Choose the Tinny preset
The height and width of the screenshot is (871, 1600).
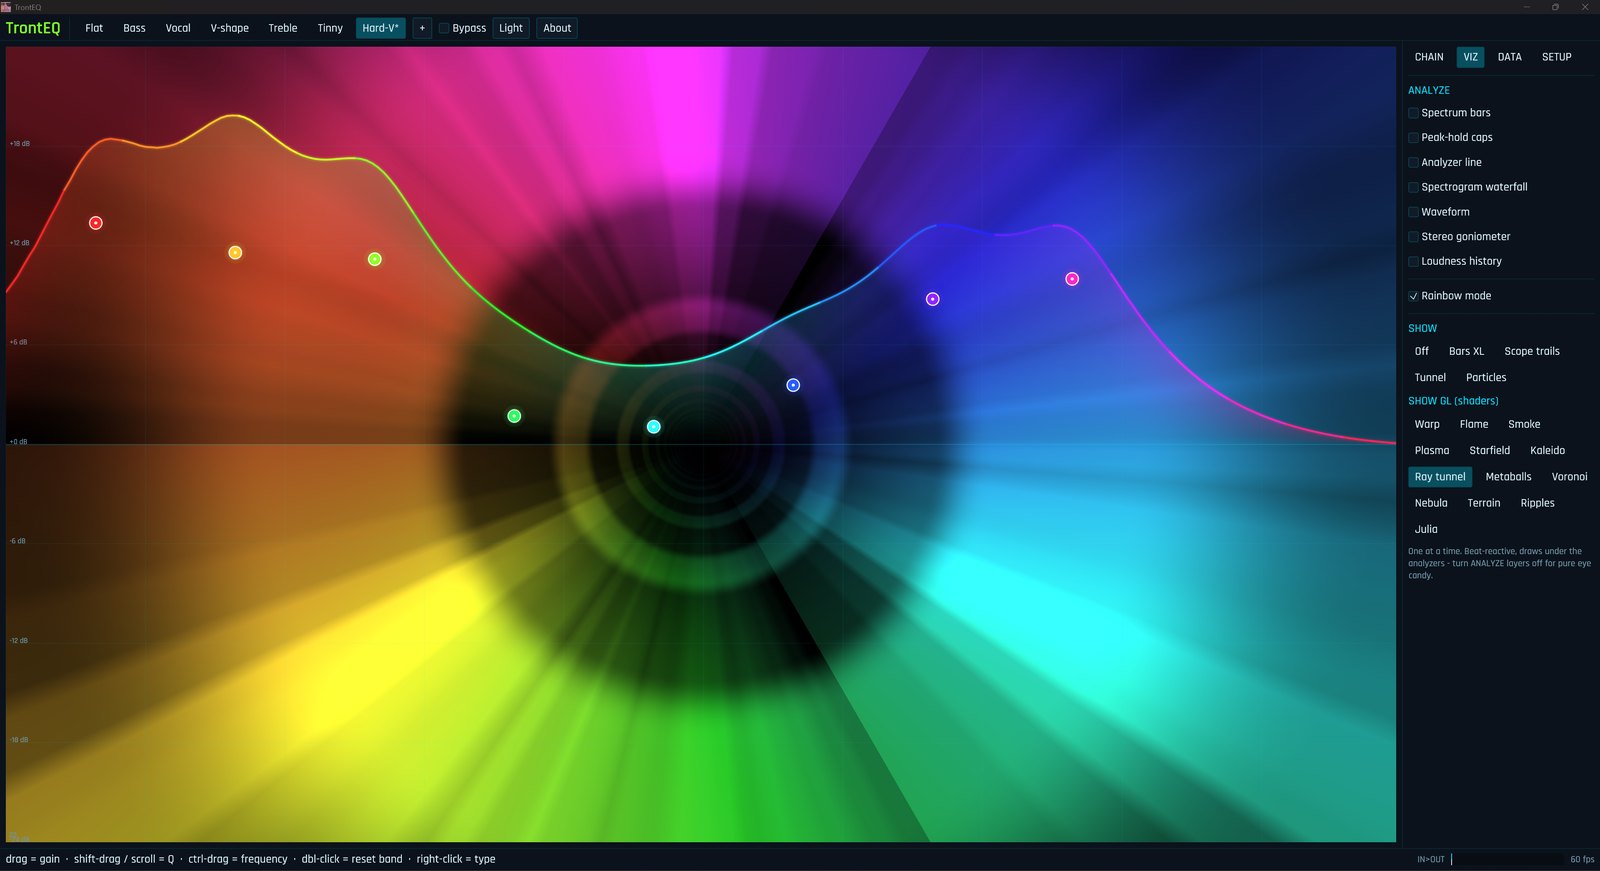click(330, 28)
